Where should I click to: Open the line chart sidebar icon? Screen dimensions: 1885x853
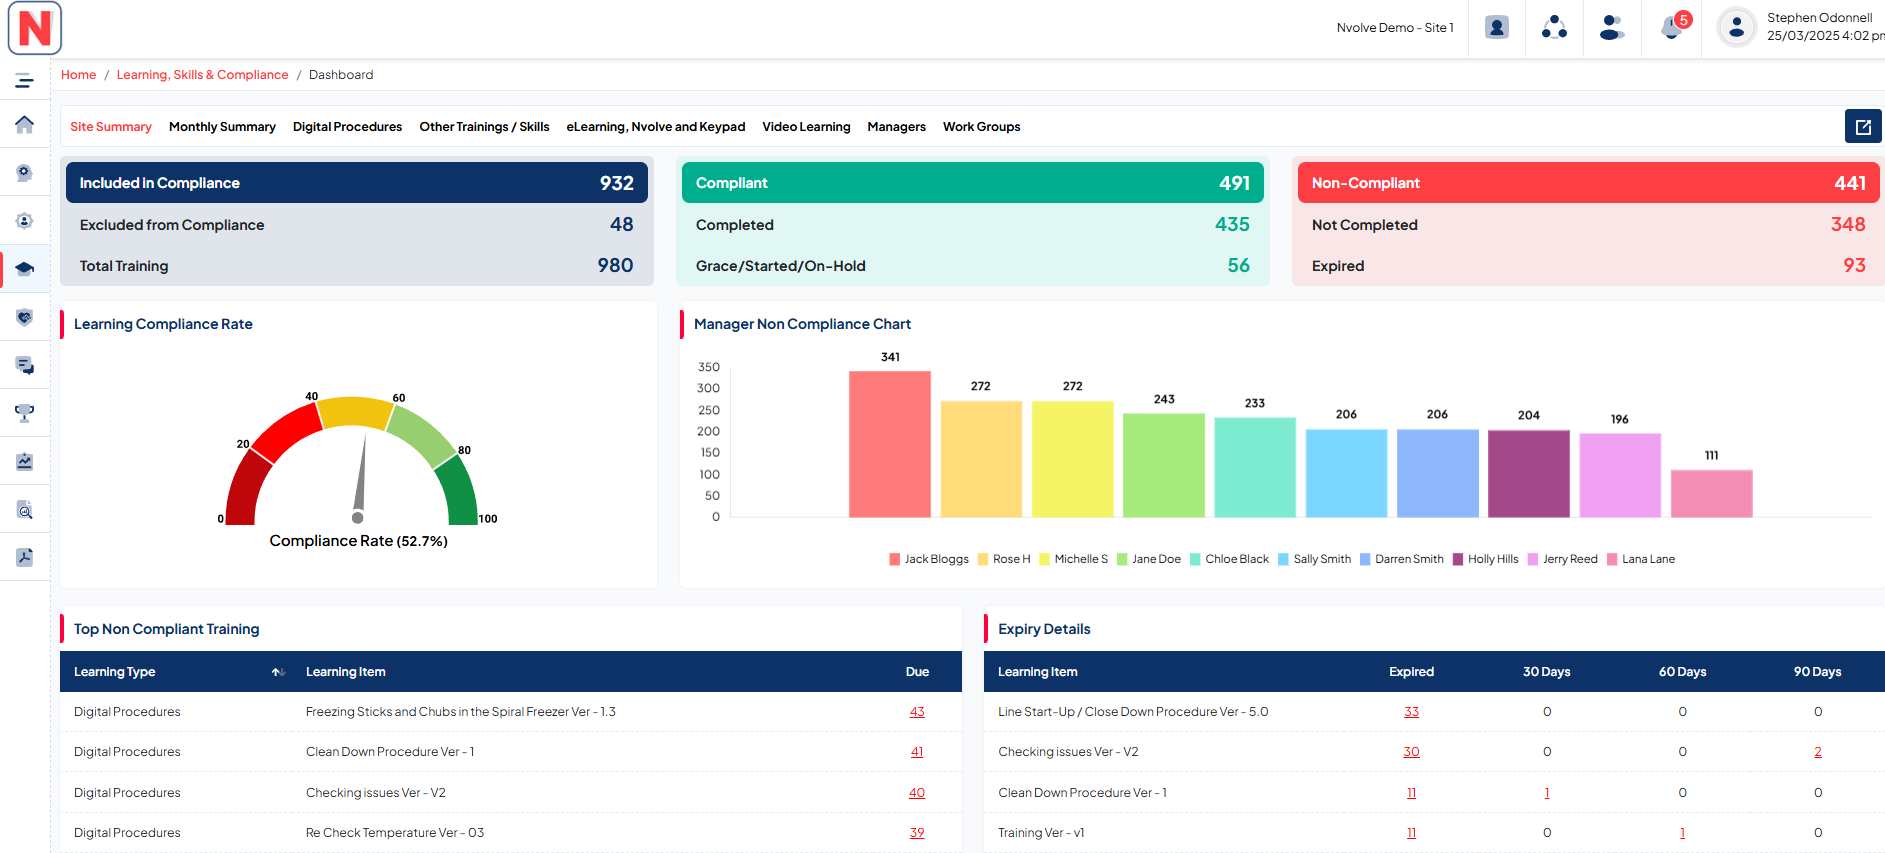pyautogui.click(x=25, y=461)
